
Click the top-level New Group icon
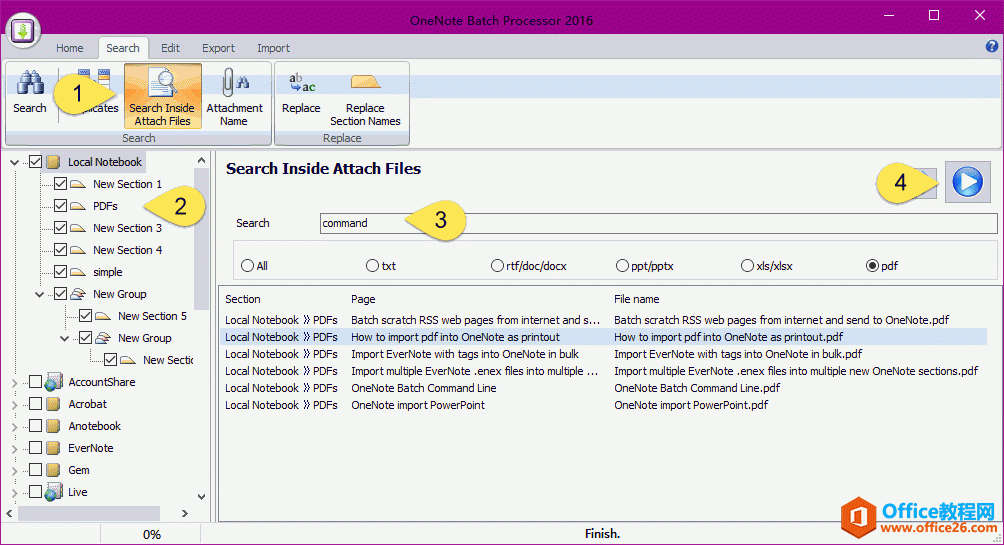[x=78, y=294]
